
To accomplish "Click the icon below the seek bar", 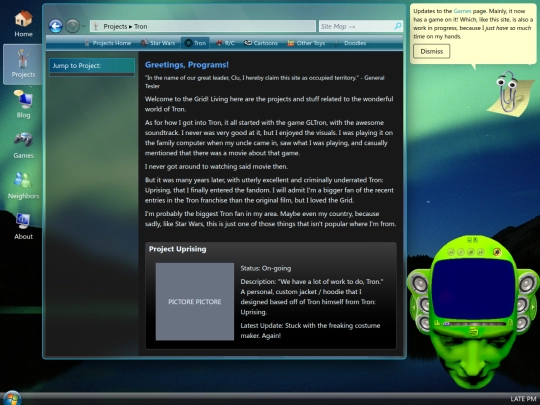I will click(x=474, y=332).
